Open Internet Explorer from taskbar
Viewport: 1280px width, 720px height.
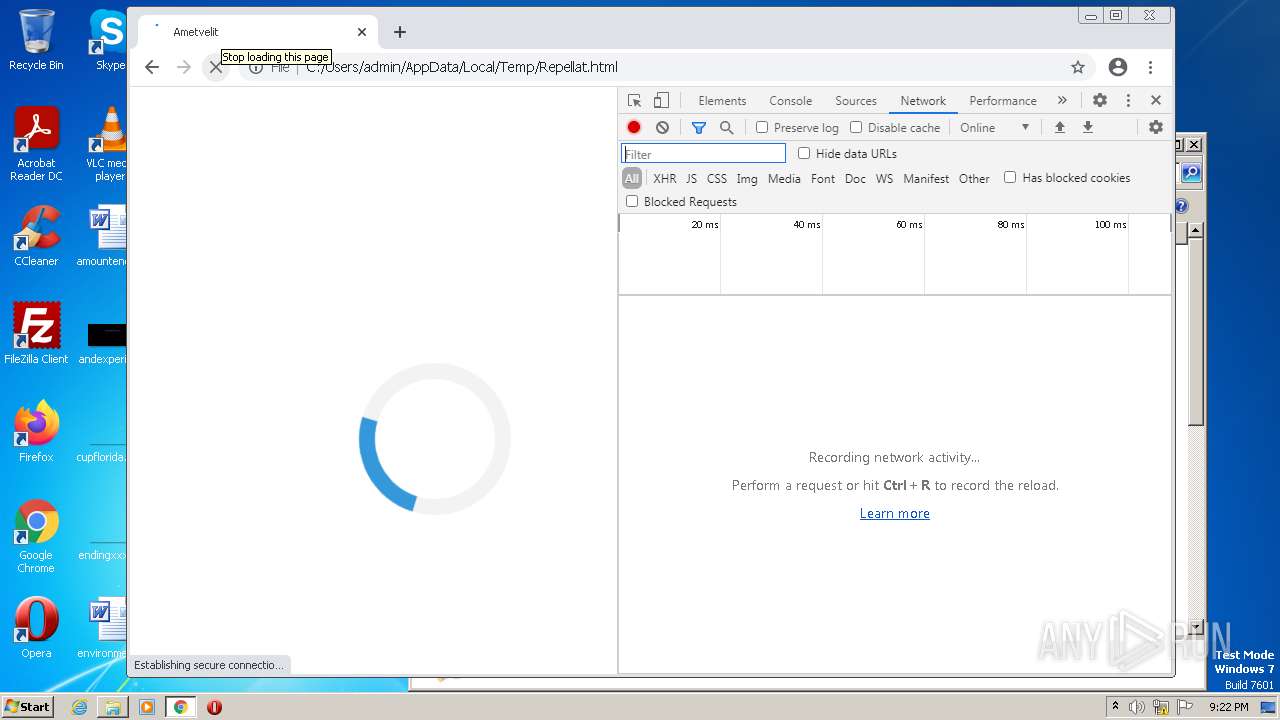pyautogui.click(x=79, y=707)
